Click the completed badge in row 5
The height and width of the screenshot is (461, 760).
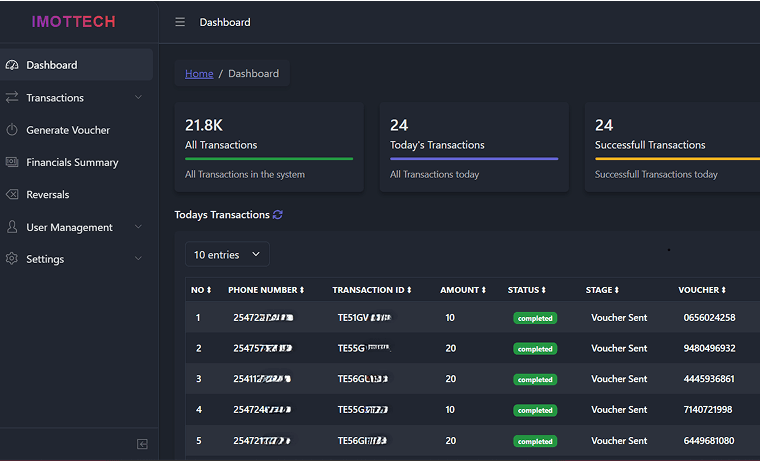(535, 441)
